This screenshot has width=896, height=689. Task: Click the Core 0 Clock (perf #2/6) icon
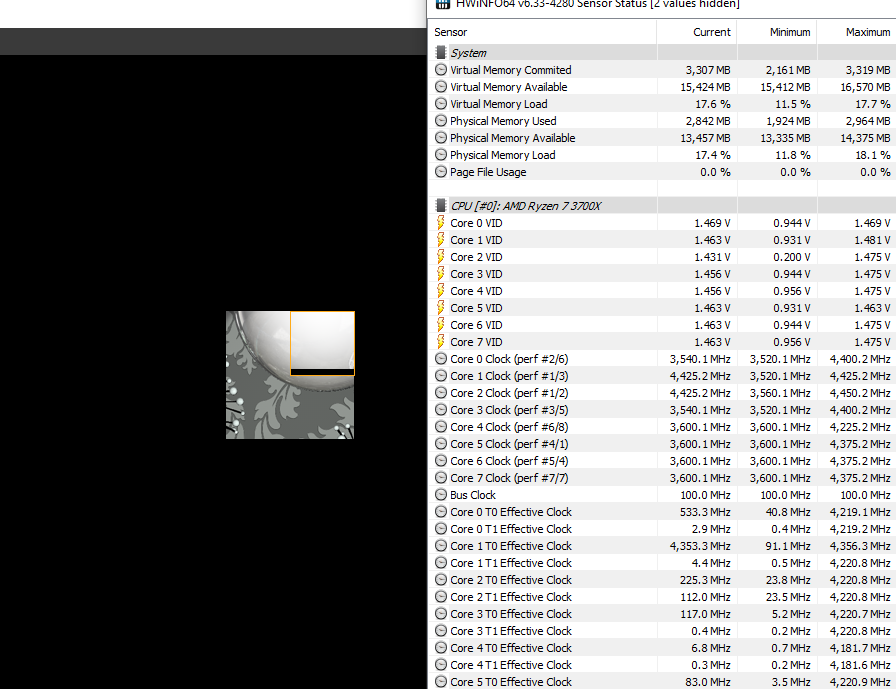(x=441, y=359)
